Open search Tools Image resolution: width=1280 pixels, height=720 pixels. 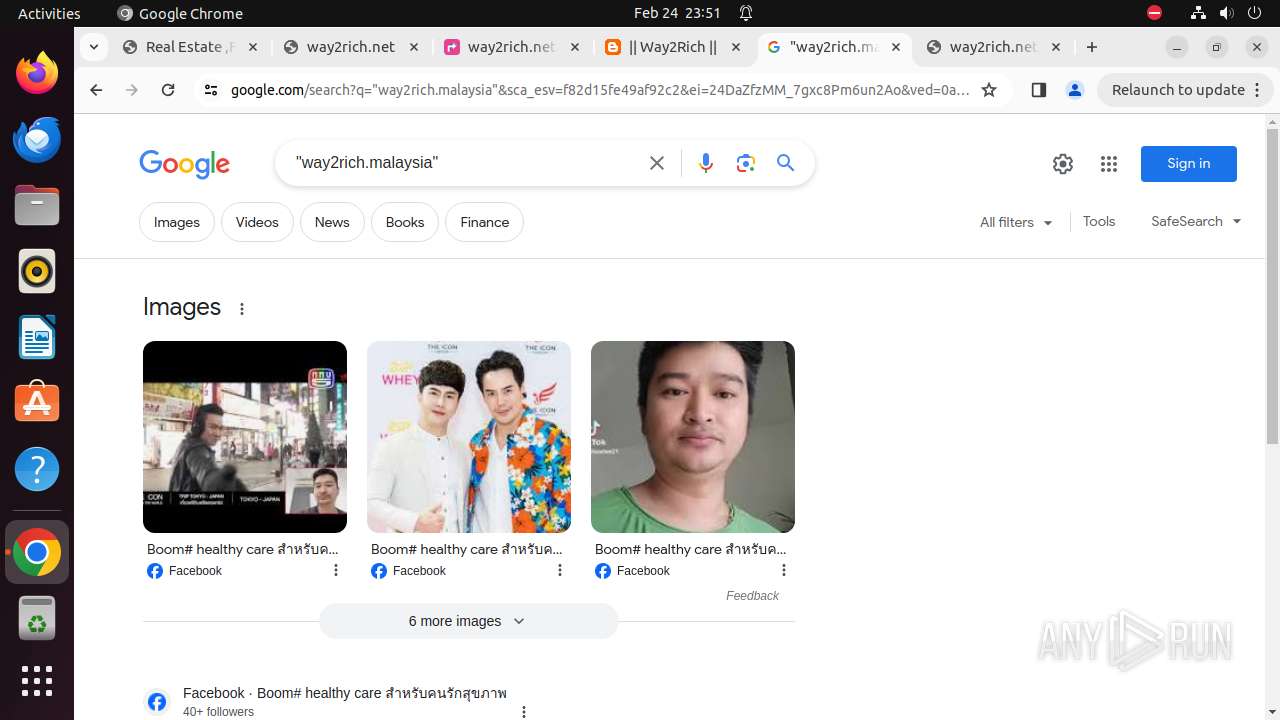(1099, 222)
